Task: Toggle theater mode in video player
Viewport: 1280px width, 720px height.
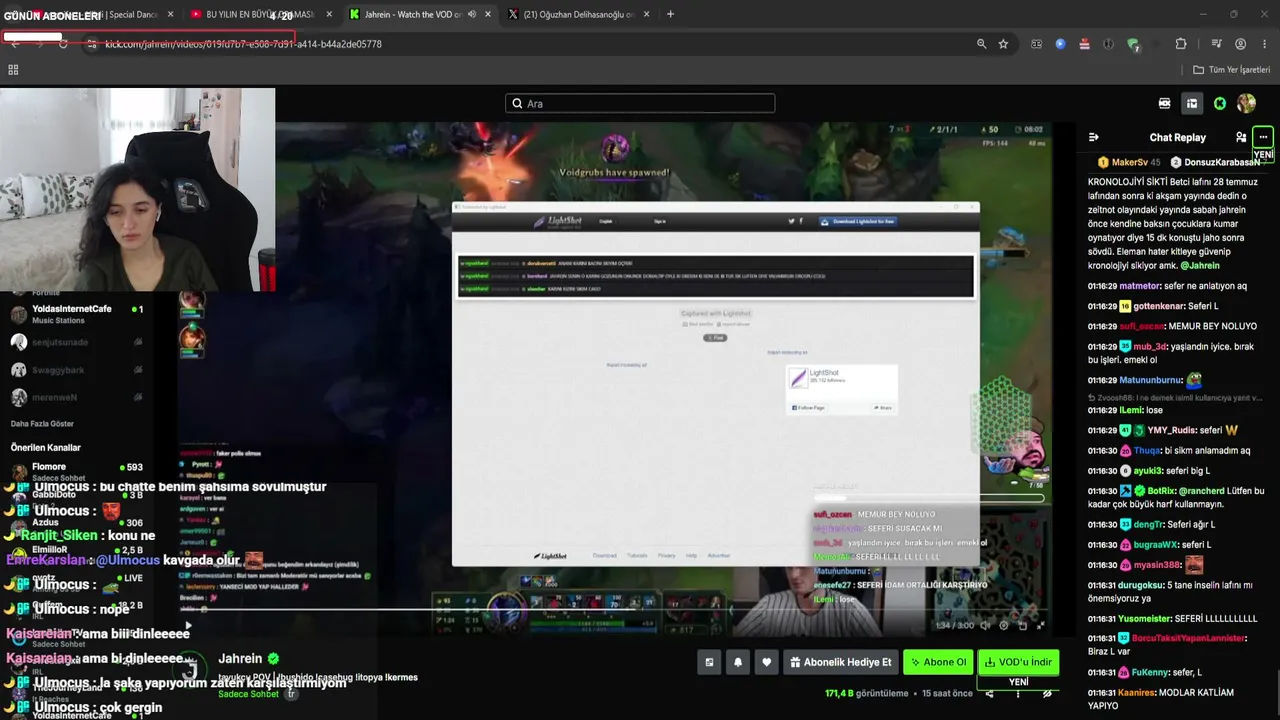Action: click(x=1022, y=626)
